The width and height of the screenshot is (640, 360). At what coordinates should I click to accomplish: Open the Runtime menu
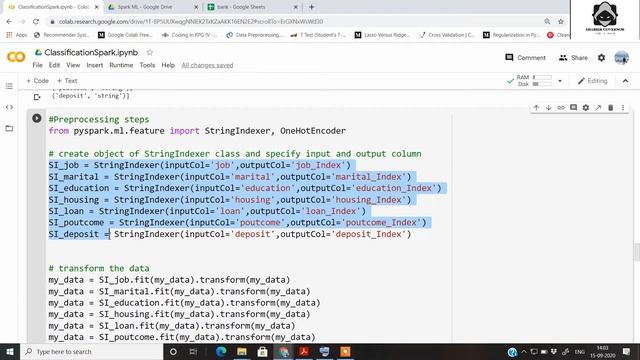point(121,65)
